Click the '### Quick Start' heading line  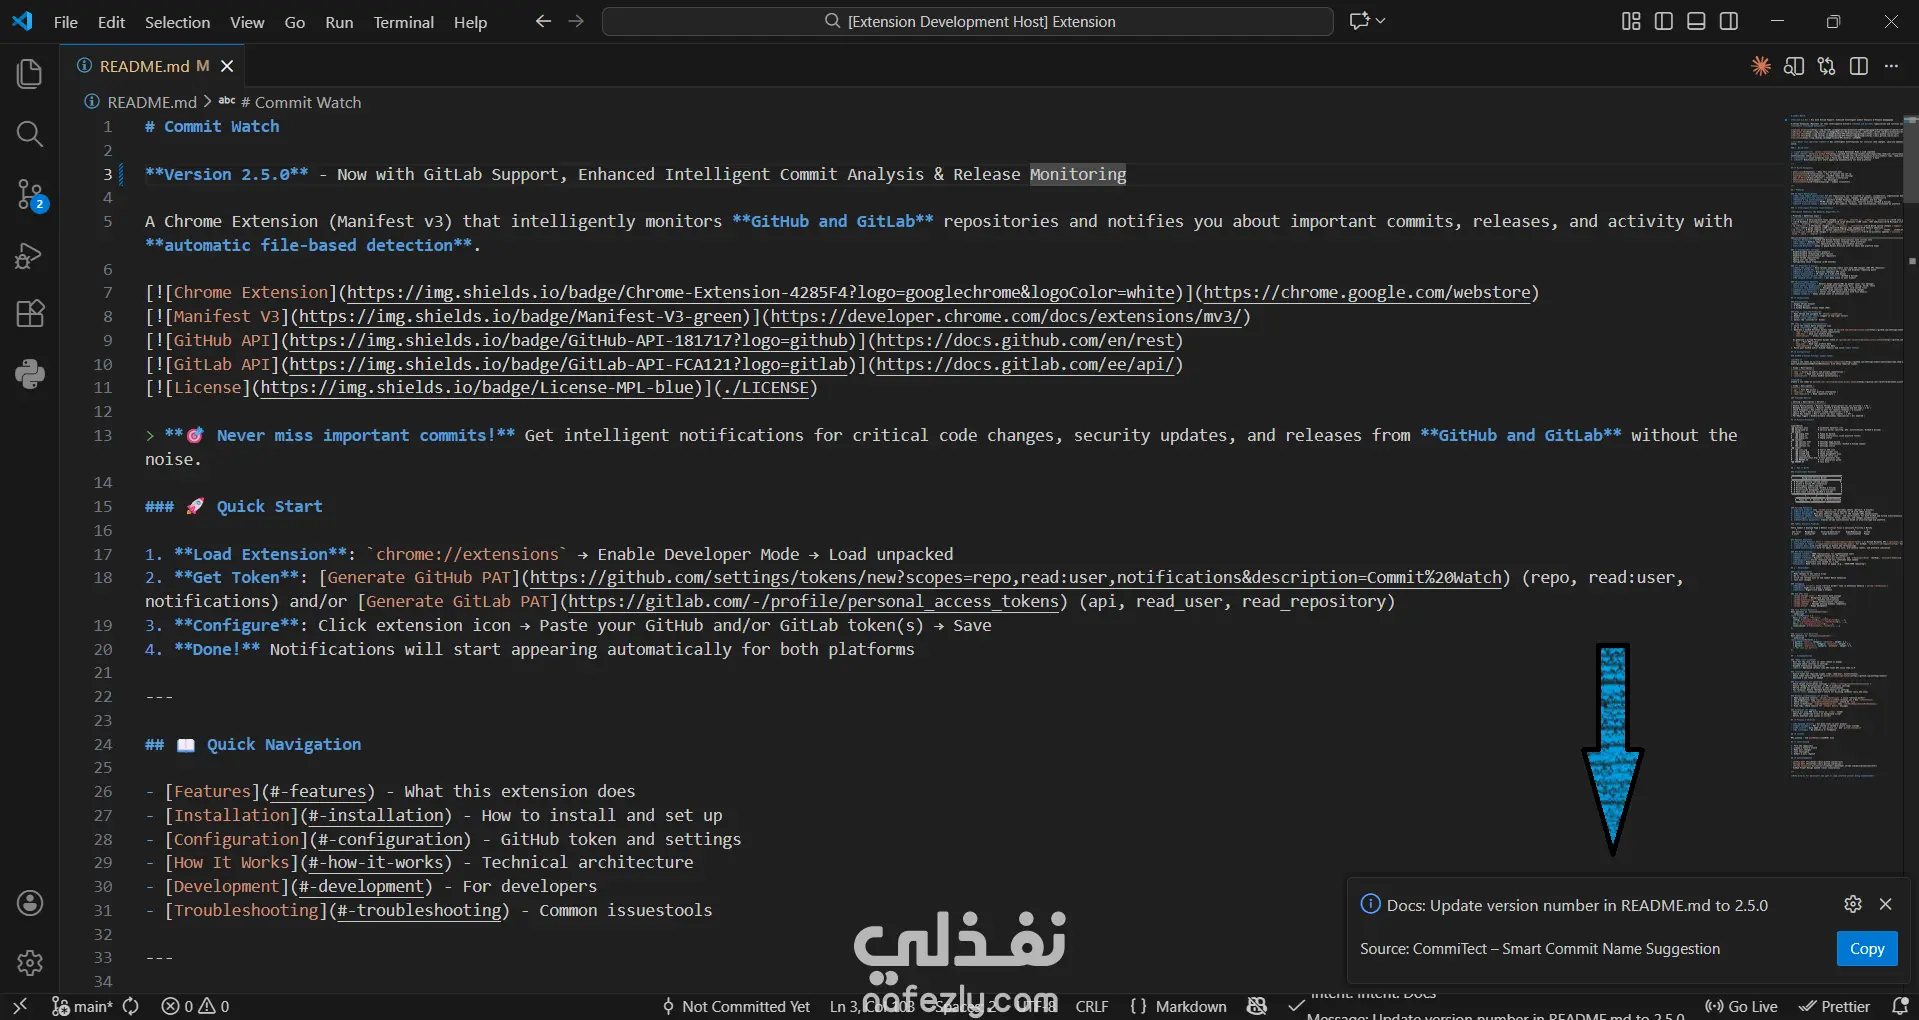[234, 506]
